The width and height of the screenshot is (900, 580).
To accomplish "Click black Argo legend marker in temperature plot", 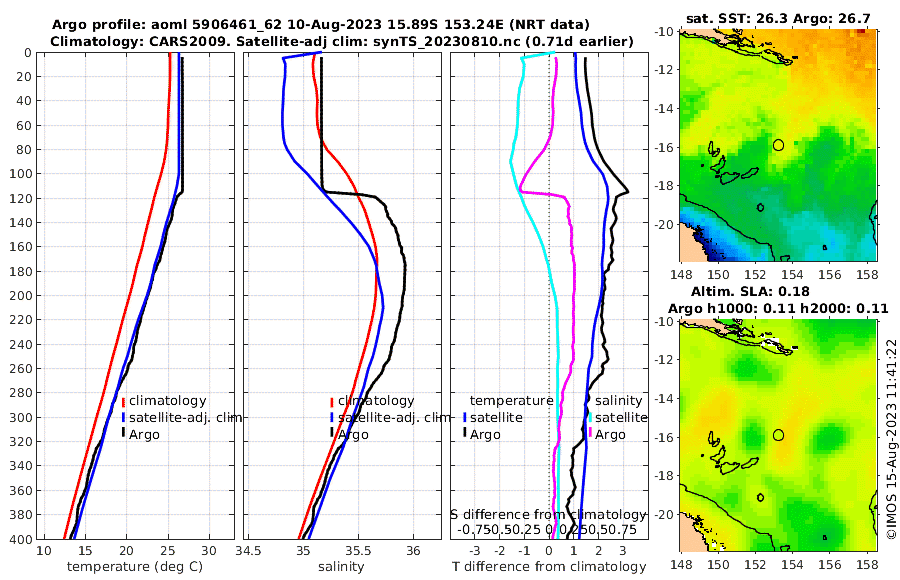I will click(123, 432).
